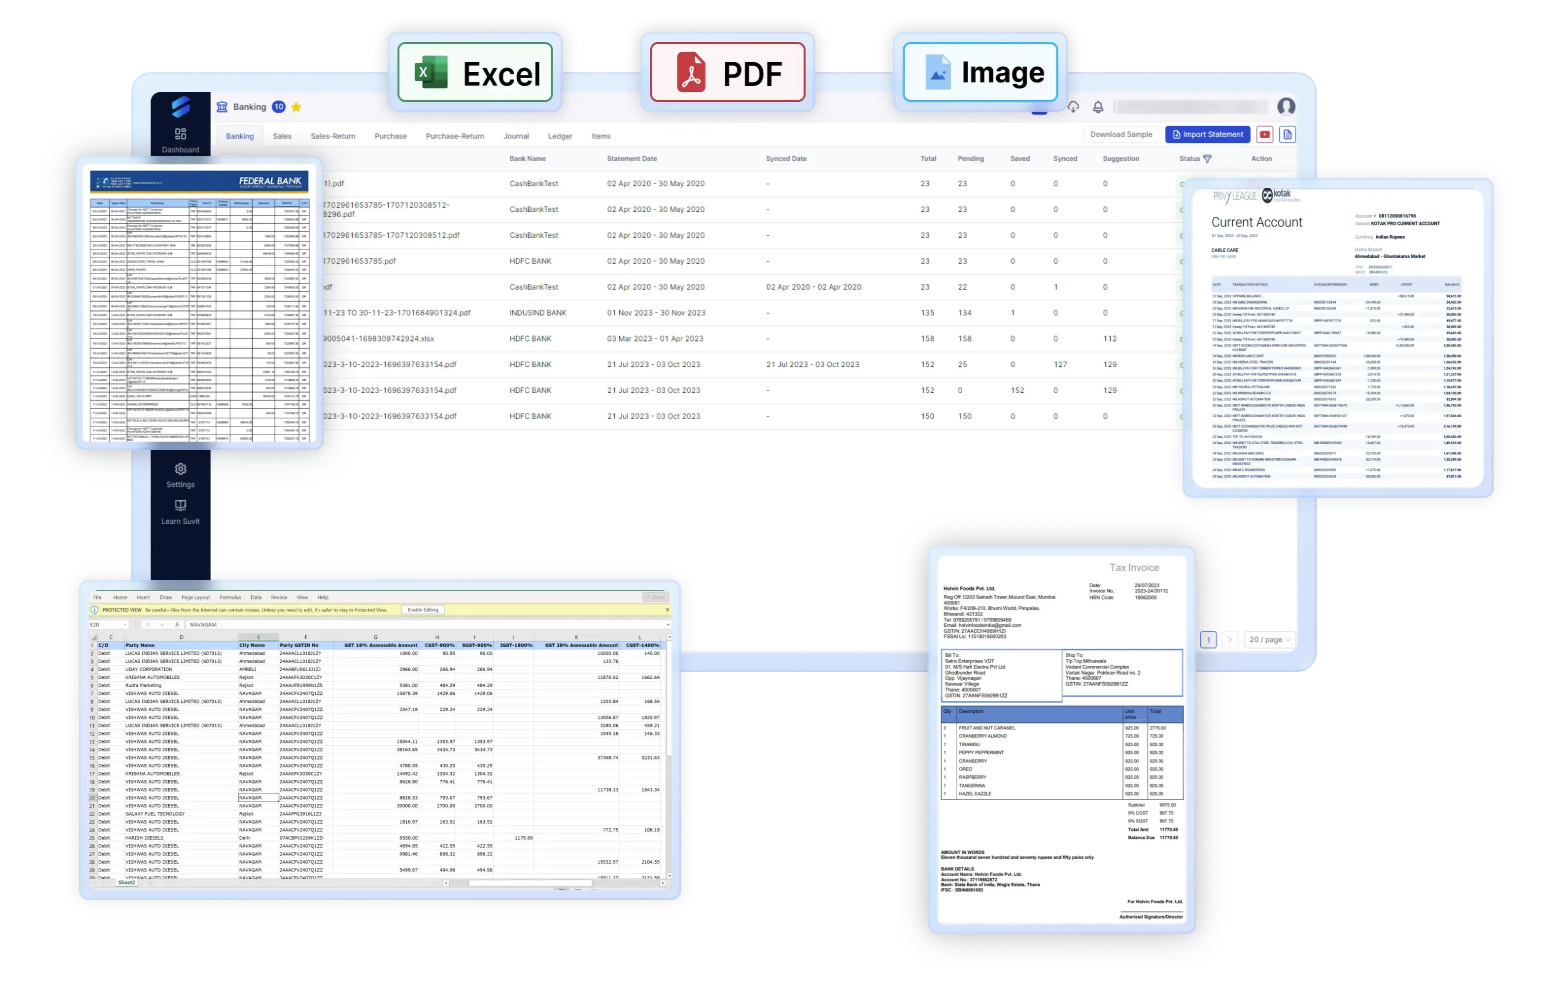Image resolution: width=1542 pixels, height=998 pixels.
Task: Toggle the yellow favorite star beside Banking
Action: 296,107
